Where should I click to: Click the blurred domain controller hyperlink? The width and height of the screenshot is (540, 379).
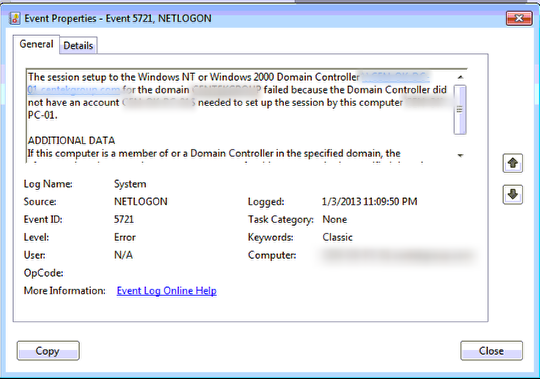pos(395,77)
